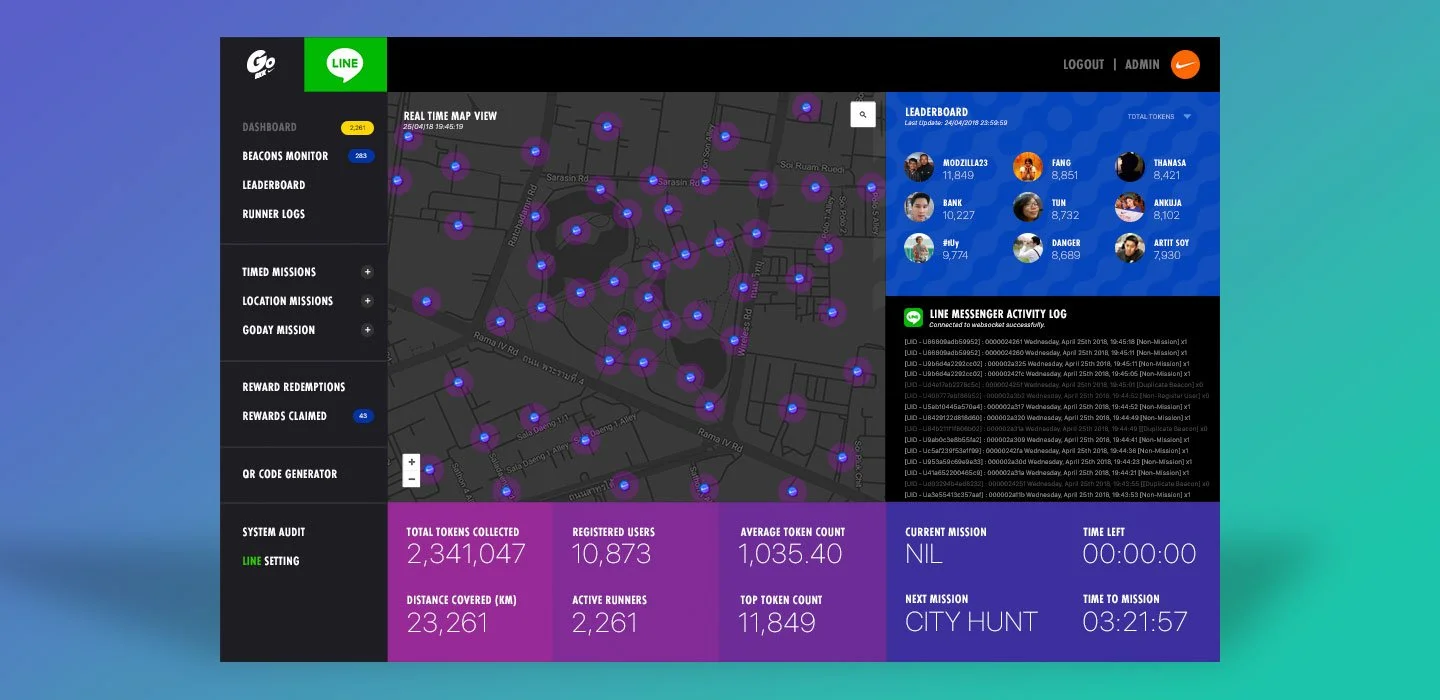Click the map search magnifier button

click(x=862, y=115)
